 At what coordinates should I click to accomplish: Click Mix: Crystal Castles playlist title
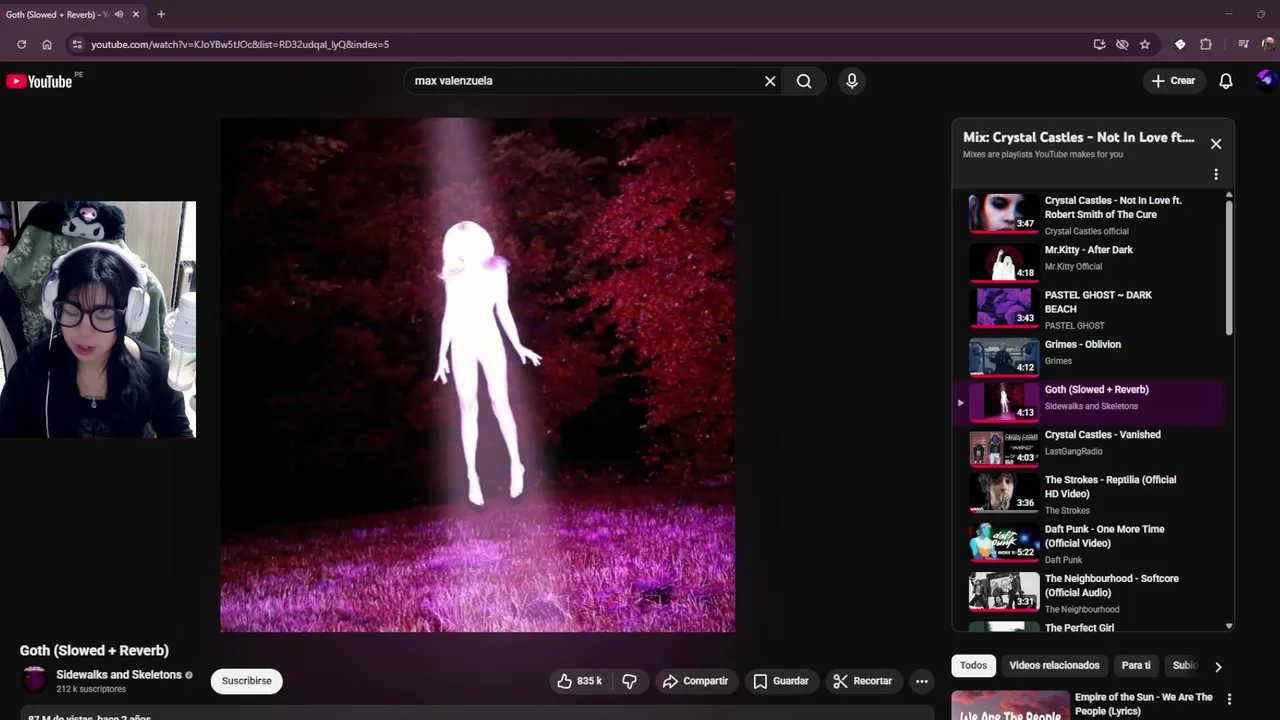point(1079,137)
